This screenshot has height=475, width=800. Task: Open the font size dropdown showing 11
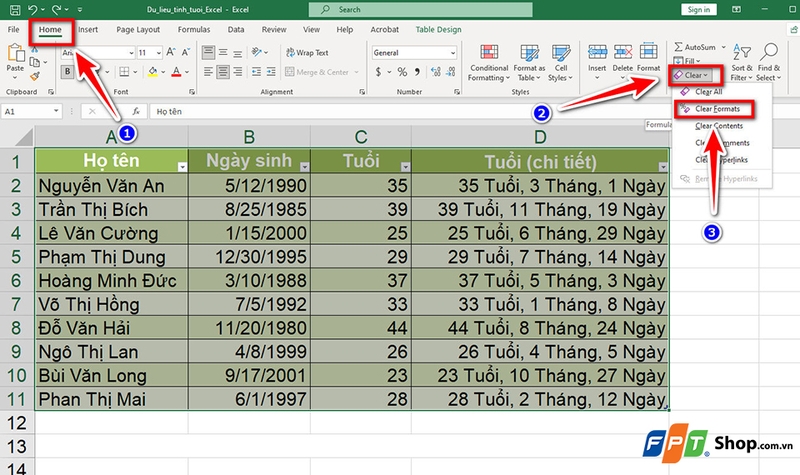tap(159, 53)
